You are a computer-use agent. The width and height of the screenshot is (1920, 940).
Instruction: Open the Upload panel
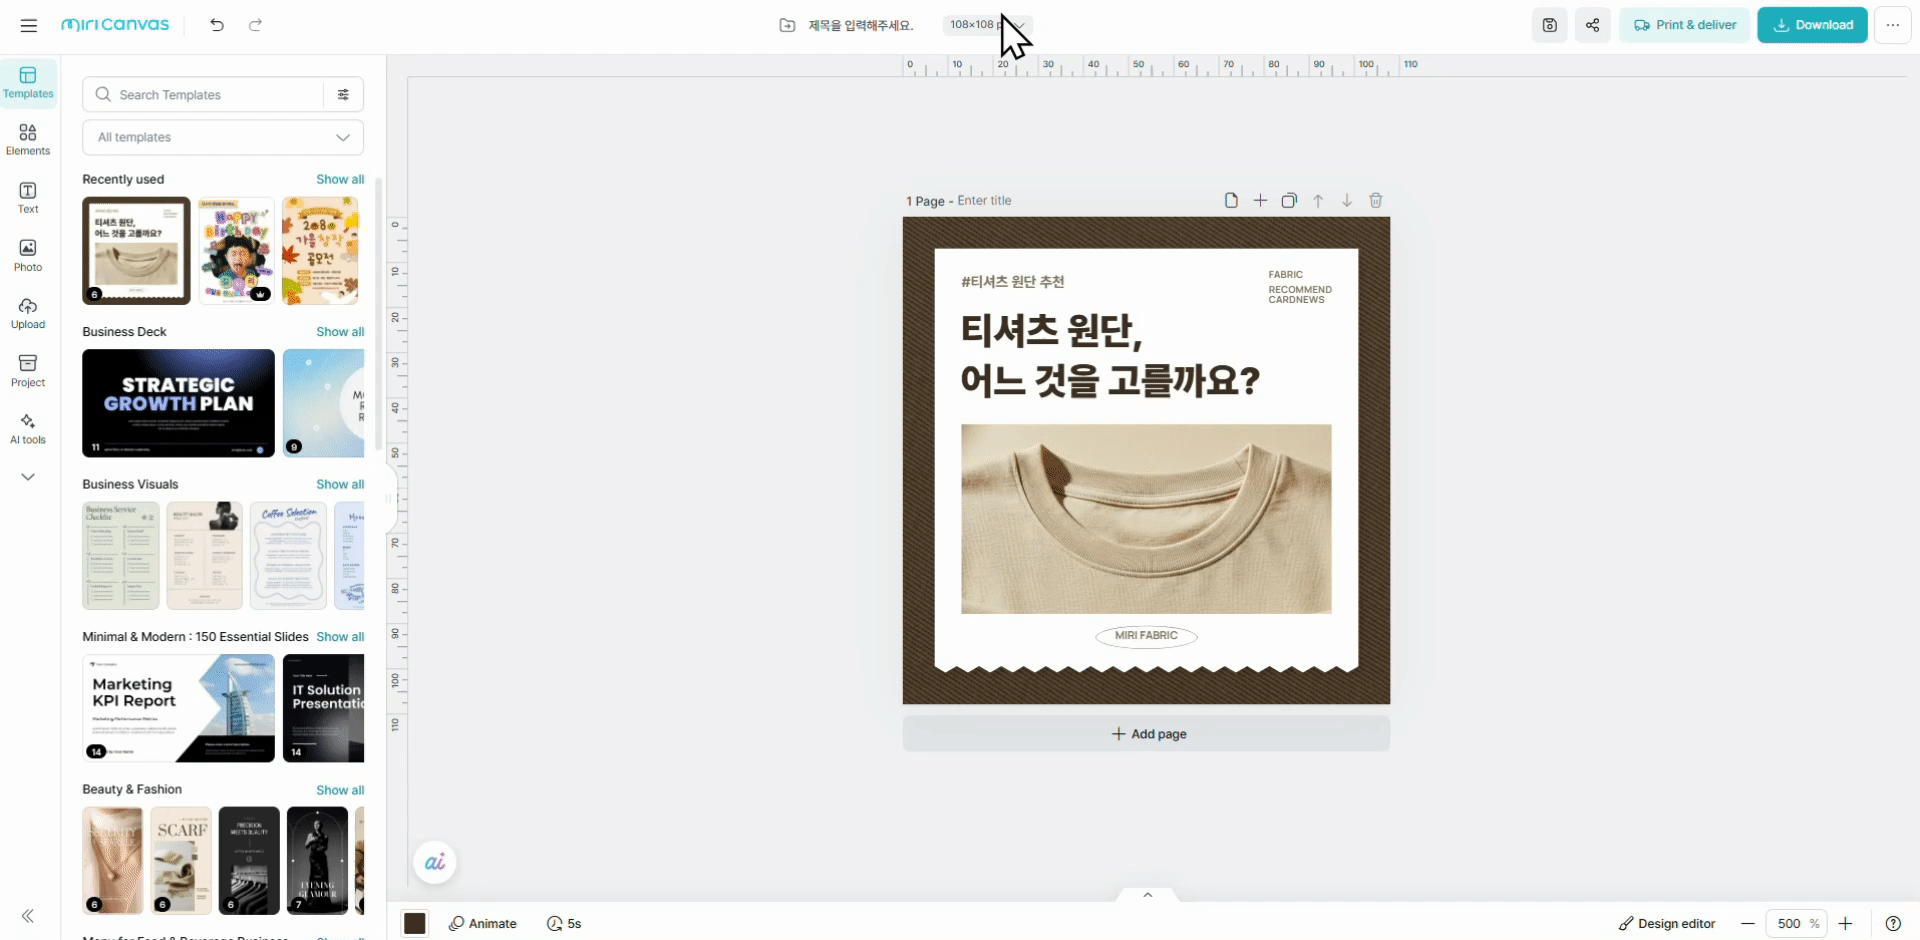point(27,311)
